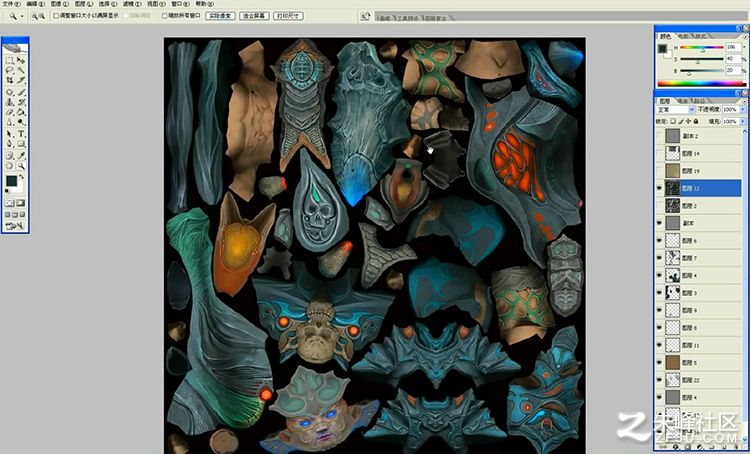Image resolution: width=750 pixels, height=454 pixels.
Task: Select the Eyedropper tool
Action: tap(21, 155)
